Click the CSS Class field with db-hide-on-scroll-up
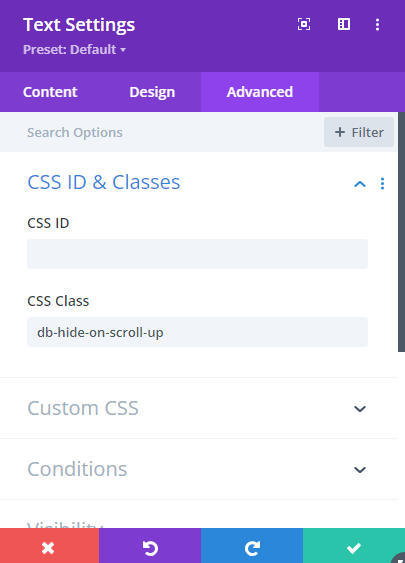Image resolution: width=405 pixels, height=563 pixels. (197, 332)
